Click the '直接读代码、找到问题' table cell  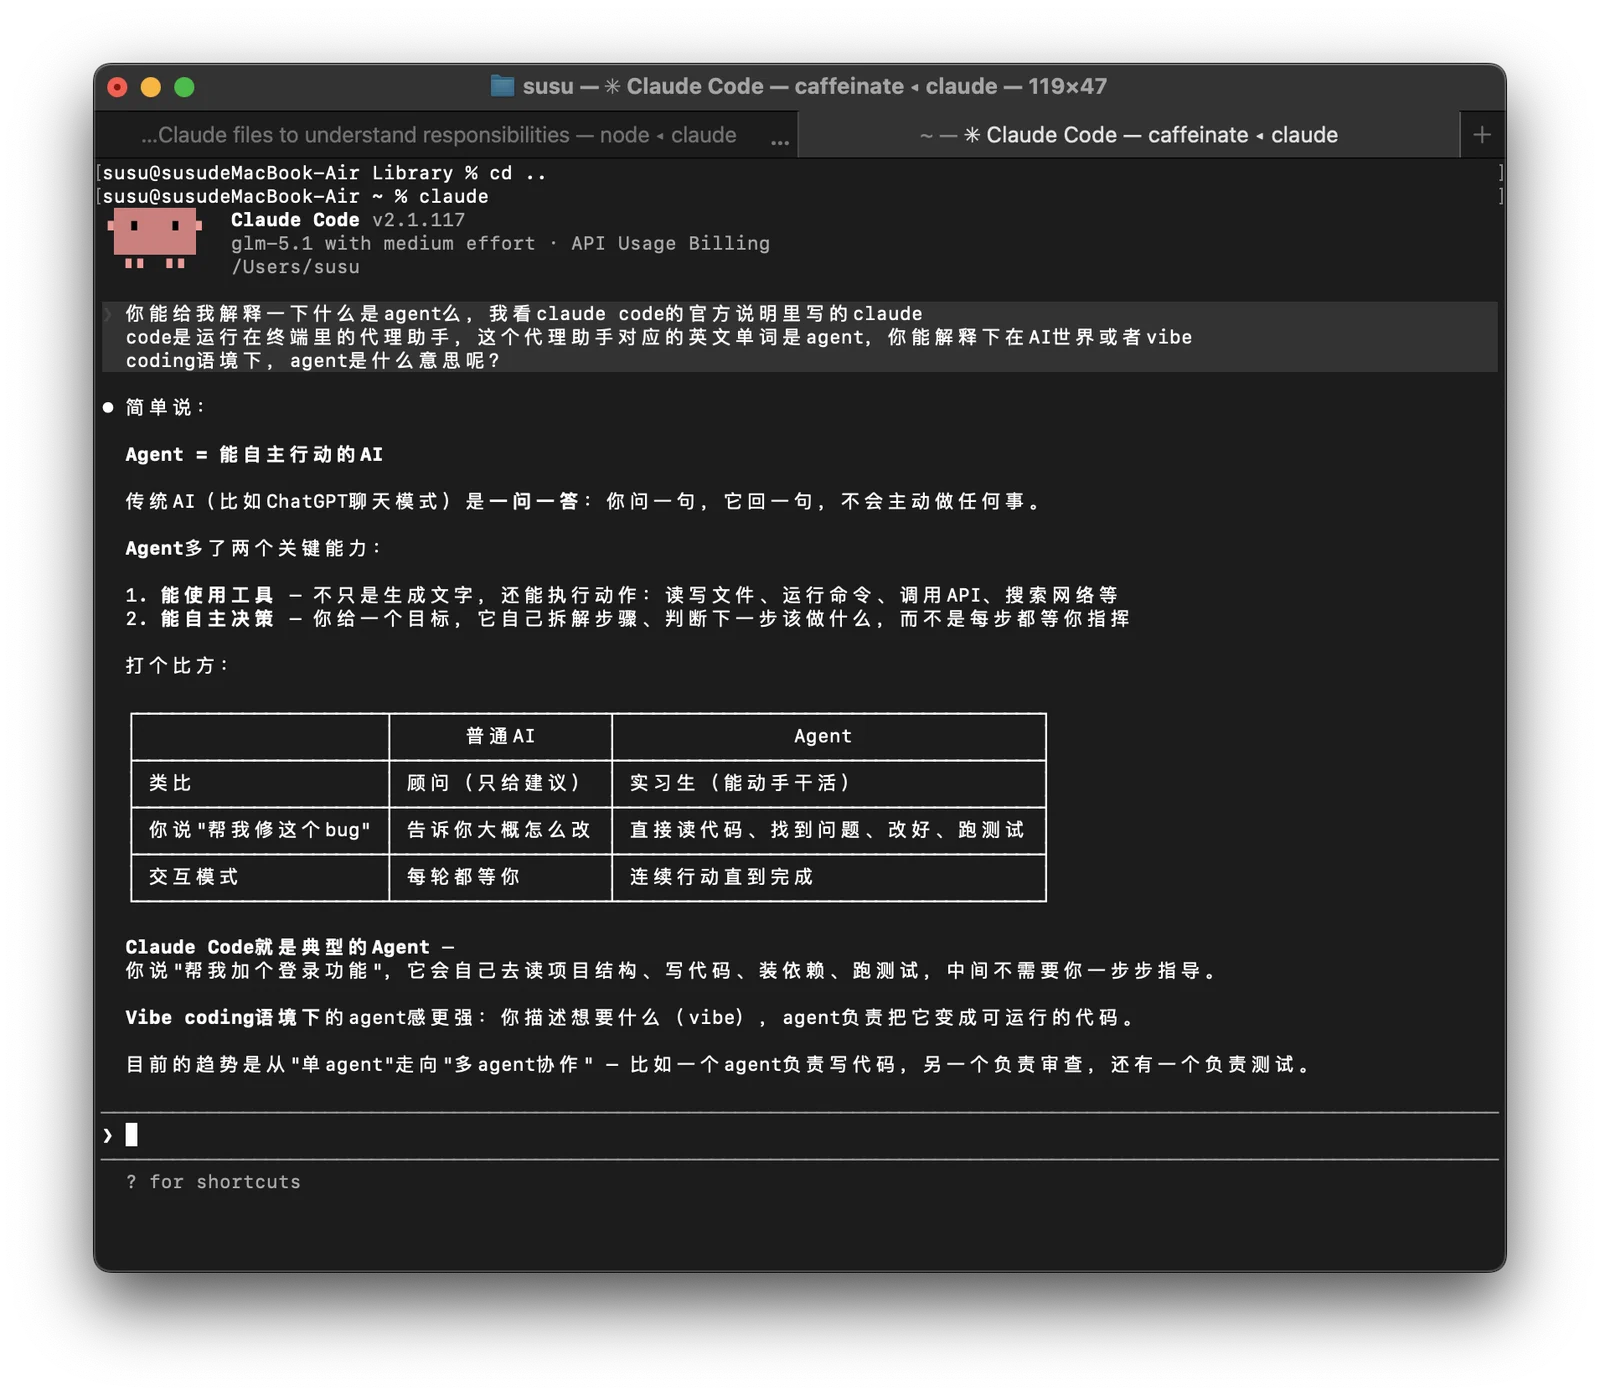tap(829, 830)
